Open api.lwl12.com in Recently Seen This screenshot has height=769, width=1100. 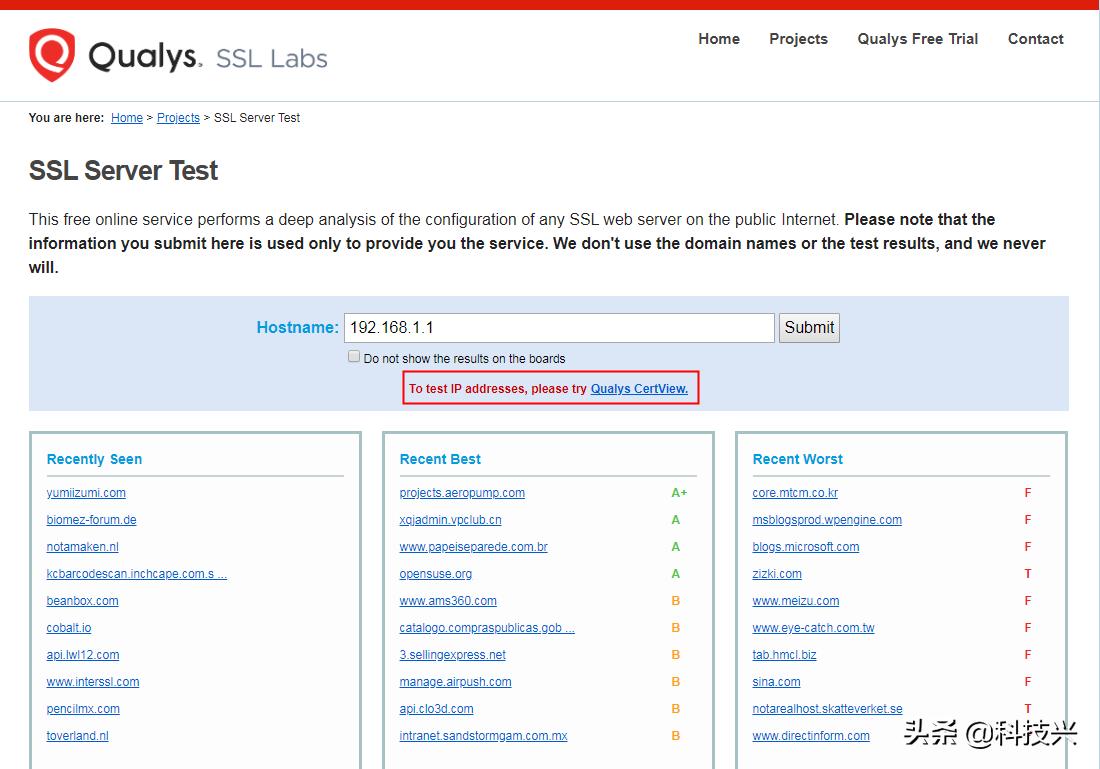pyautogui.click(x=83, y=655)
